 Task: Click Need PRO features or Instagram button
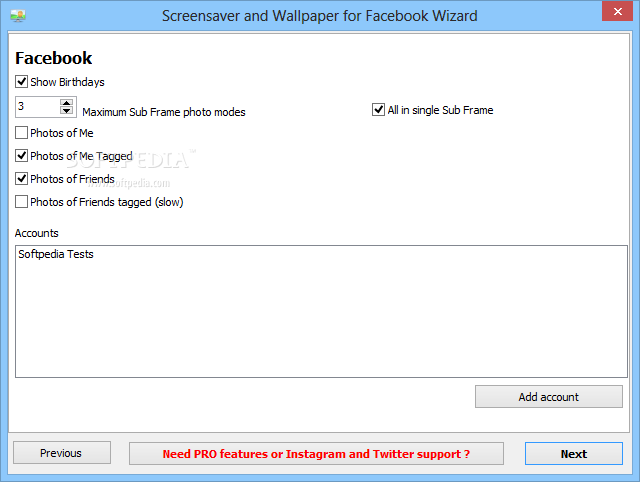(316, 453)
